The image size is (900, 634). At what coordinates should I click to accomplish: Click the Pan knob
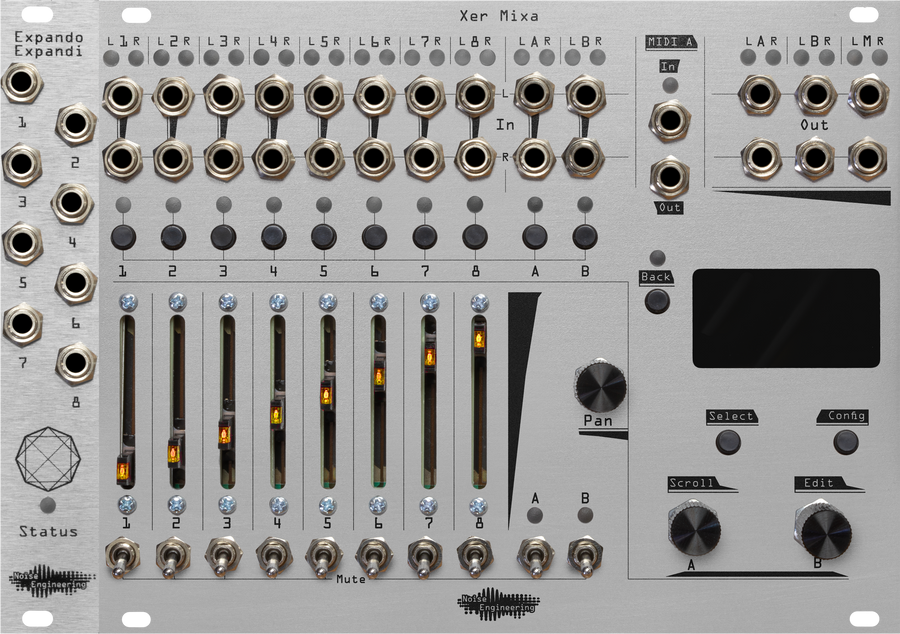point(601,385)
